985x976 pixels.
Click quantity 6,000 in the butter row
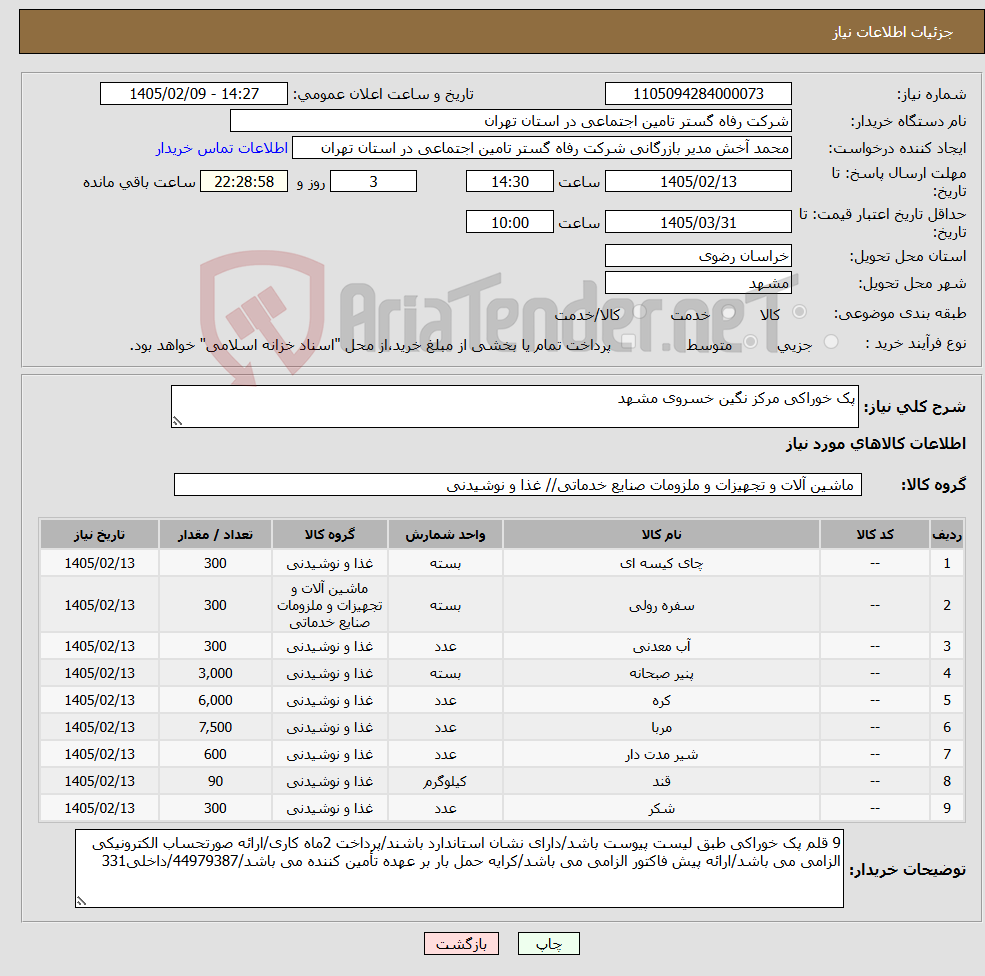[215, 700]
